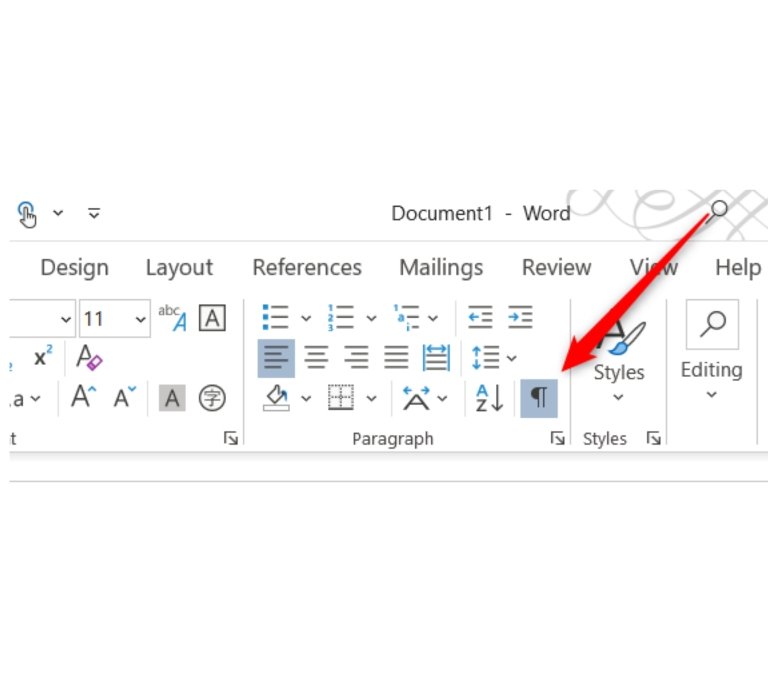Image resolution: width=768 pixels, height=683 pixels.
Task: Switch to the References tab
Action: pos(307,268)
